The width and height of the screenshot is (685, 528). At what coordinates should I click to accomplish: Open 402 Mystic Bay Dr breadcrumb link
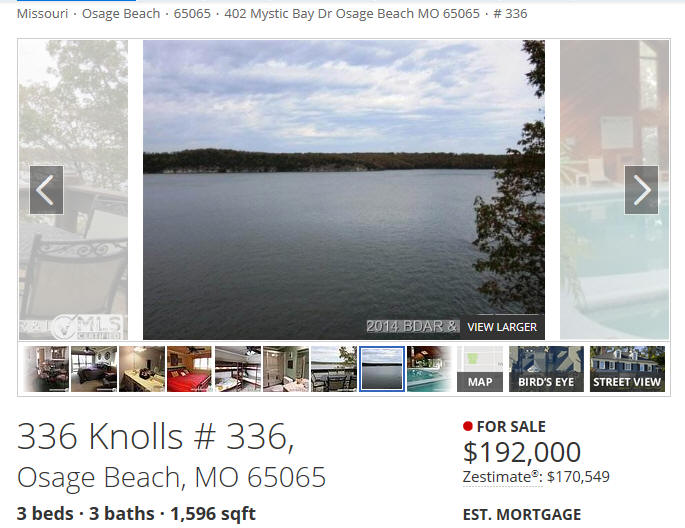click(352, 14)
